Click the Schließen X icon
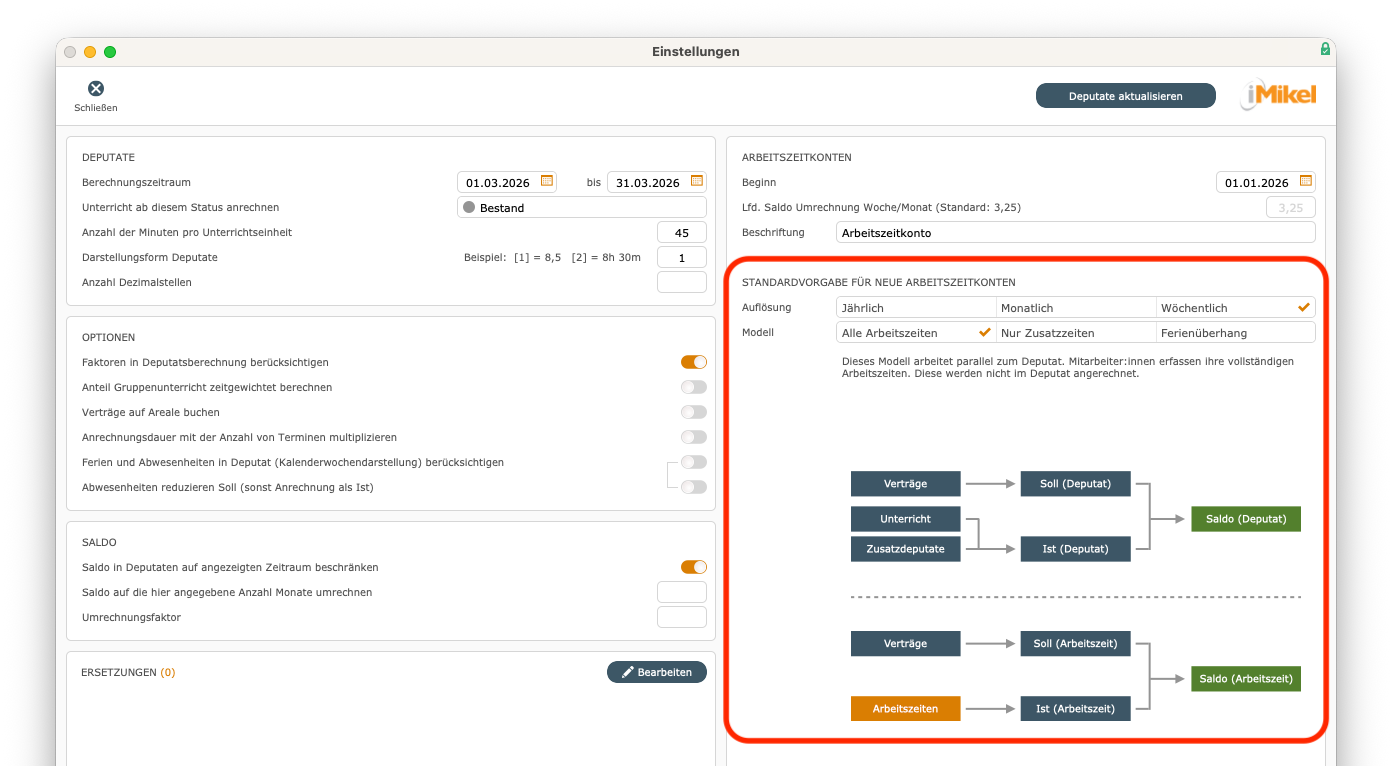 96,89
